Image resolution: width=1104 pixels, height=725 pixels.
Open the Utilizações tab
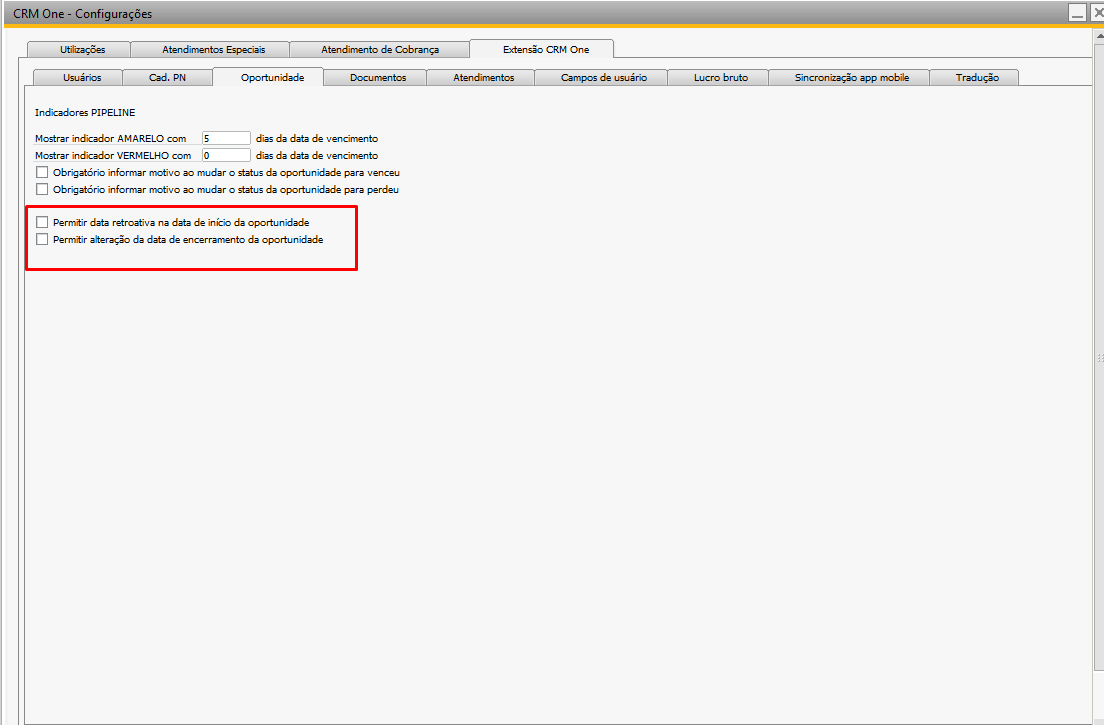click(79, 49)
